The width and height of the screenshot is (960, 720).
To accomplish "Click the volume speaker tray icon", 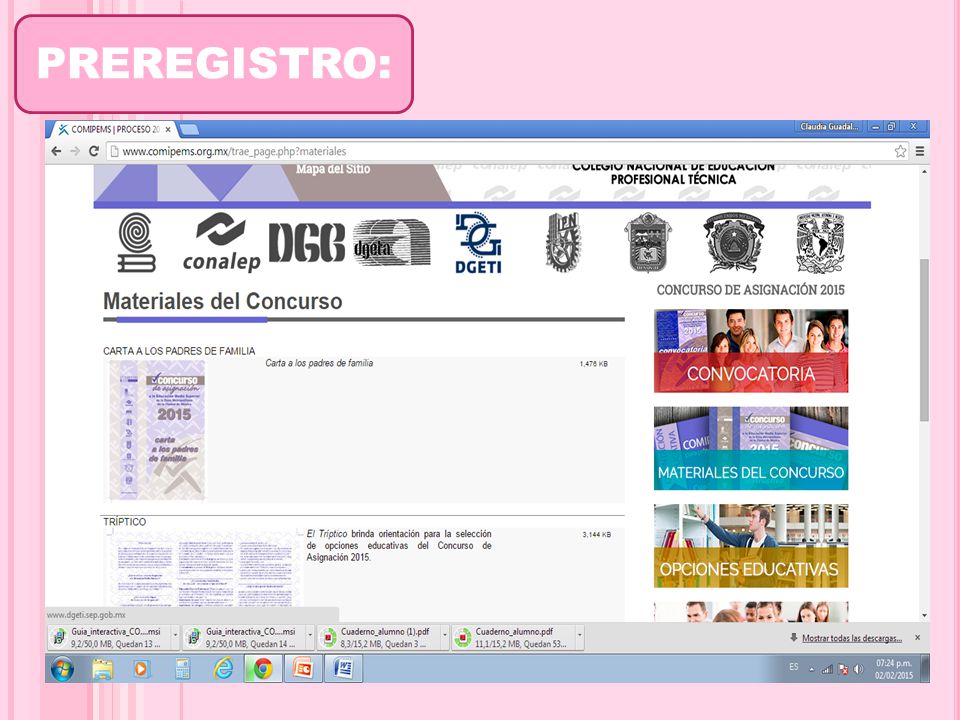I will click(x=858, y=670).
